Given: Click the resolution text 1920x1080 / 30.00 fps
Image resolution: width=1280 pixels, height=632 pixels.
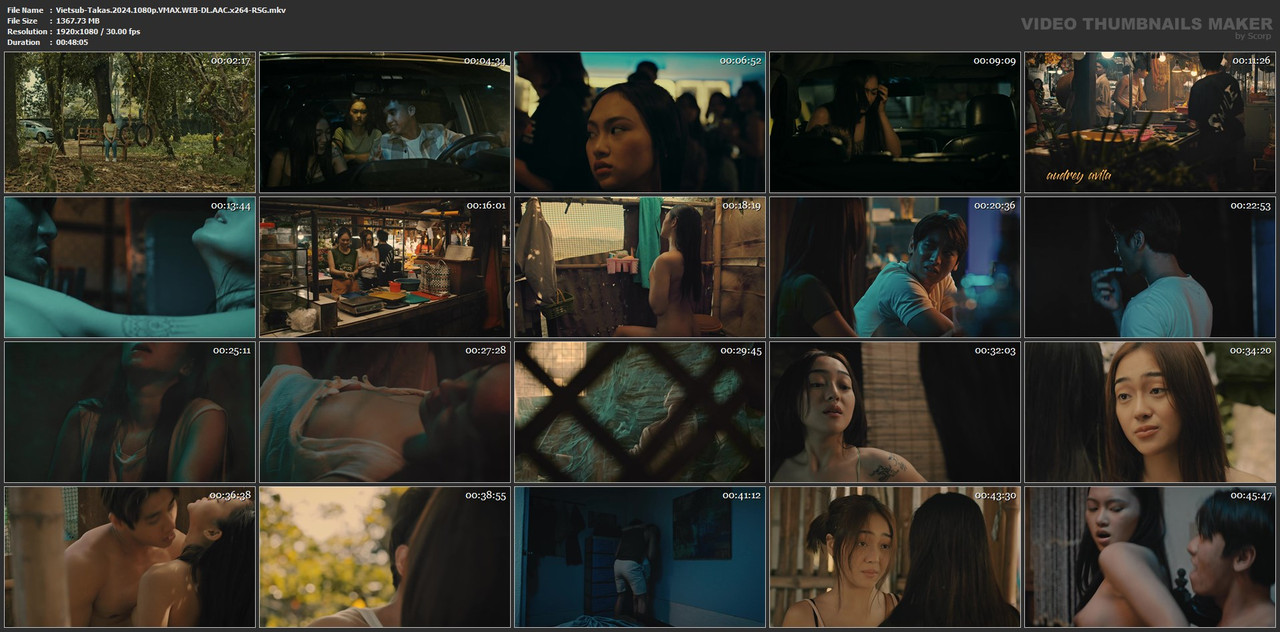Looking at the screenshot, I should click(x=98, y=31).
